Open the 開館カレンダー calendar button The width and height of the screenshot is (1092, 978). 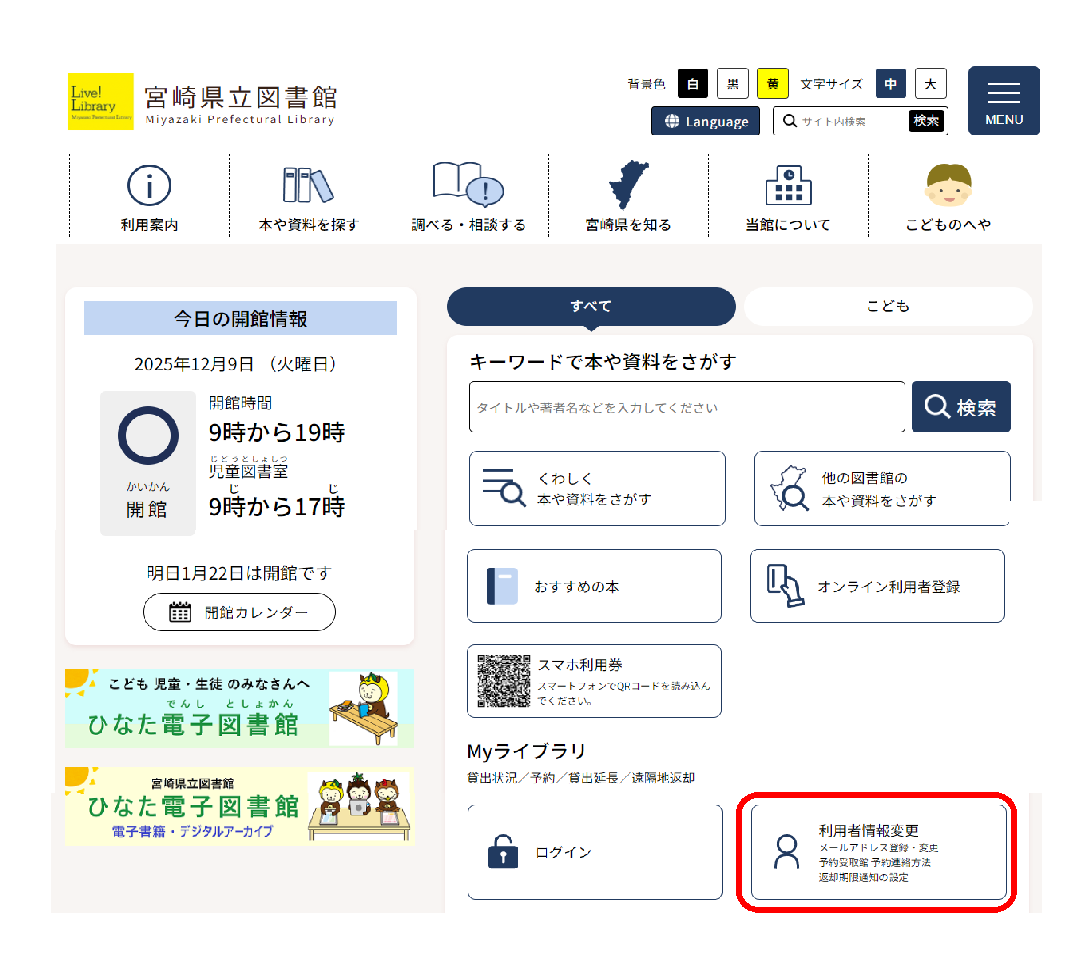tap(239, 612)
